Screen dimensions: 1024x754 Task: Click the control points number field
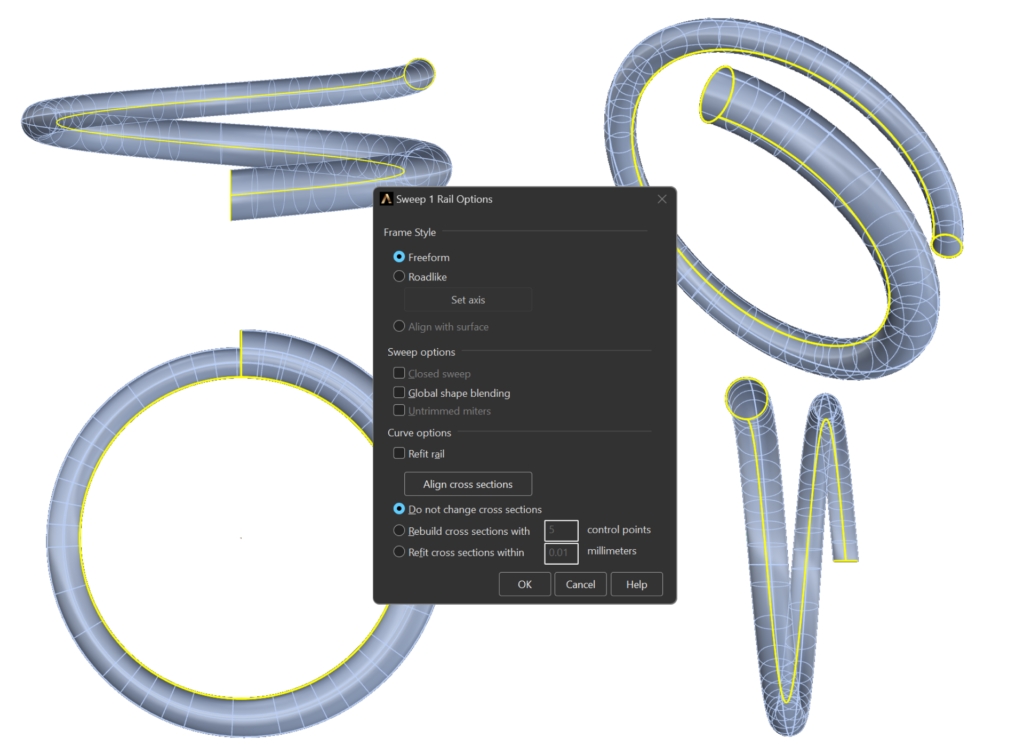pos(561,531)
